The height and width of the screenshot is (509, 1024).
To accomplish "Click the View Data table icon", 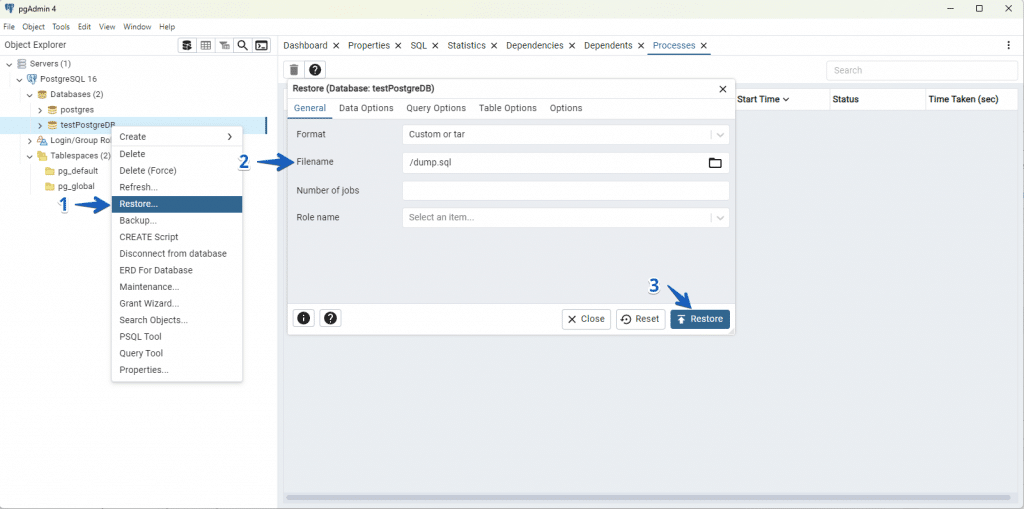I will coord(206,45).
